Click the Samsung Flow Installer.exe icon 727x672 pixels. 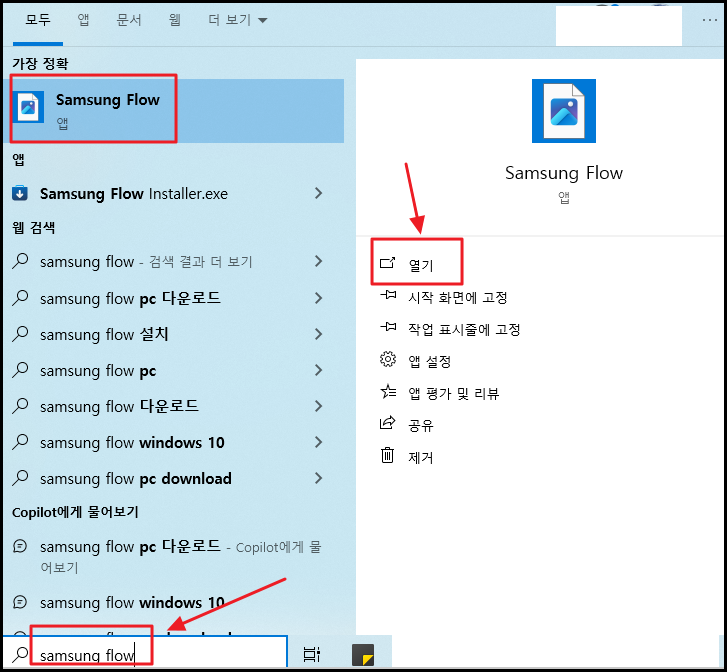[x=20, y=193]
